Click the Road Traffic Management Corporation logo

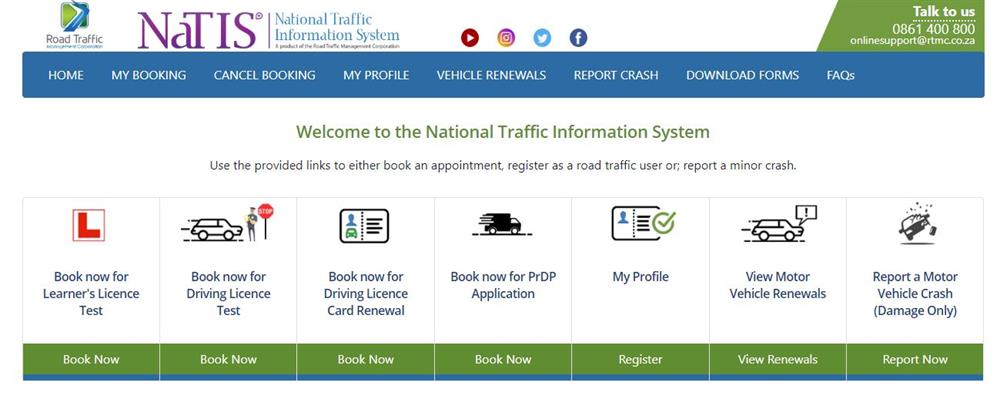[x=75, y=25]
